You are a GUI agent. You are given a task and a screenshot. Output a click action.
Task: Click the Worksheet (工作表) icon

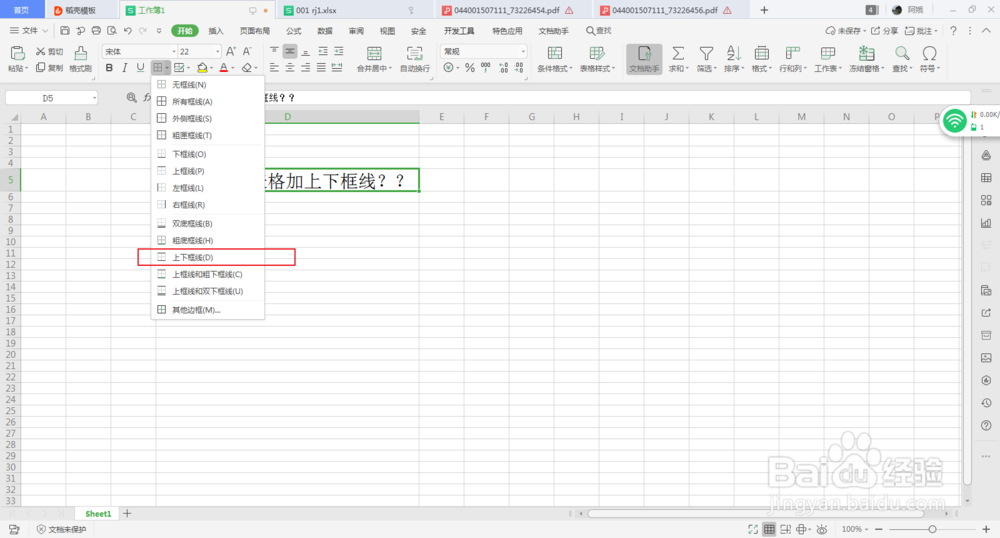tap(828, 54)
